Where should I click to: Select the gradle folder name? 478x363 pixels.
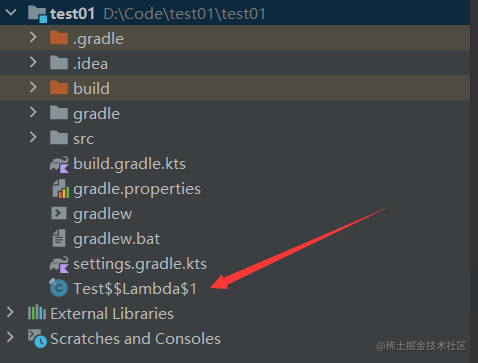tap(96, 114)
